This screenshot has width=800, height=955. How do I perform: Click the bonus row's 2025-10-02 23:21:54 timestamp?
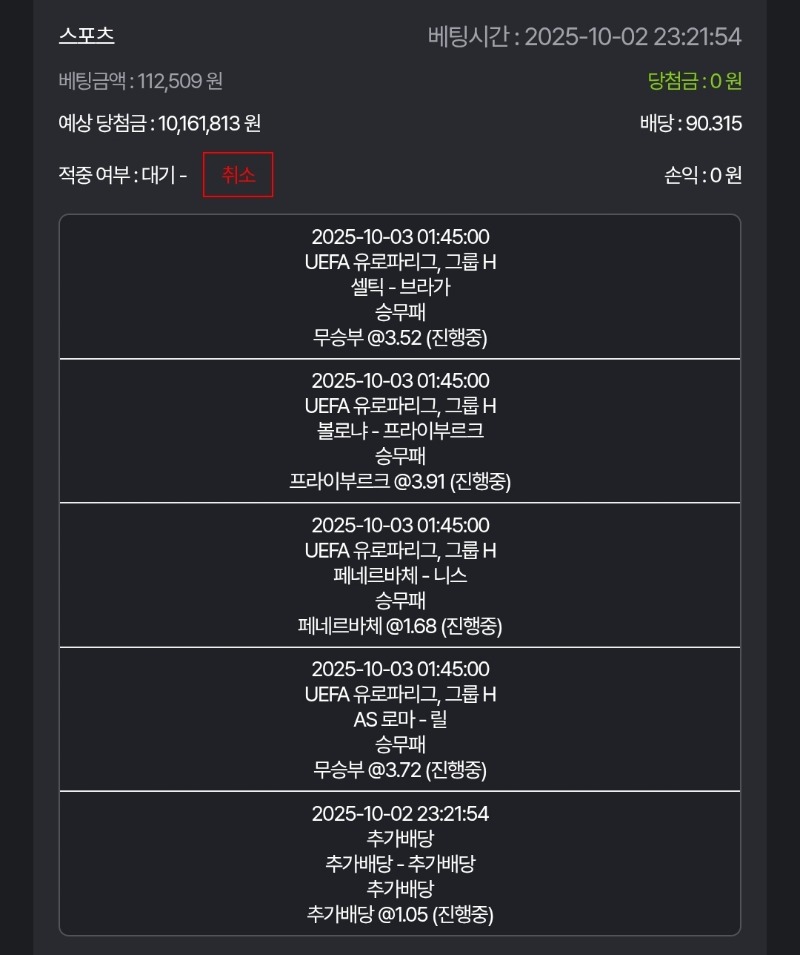coord(400,813)
